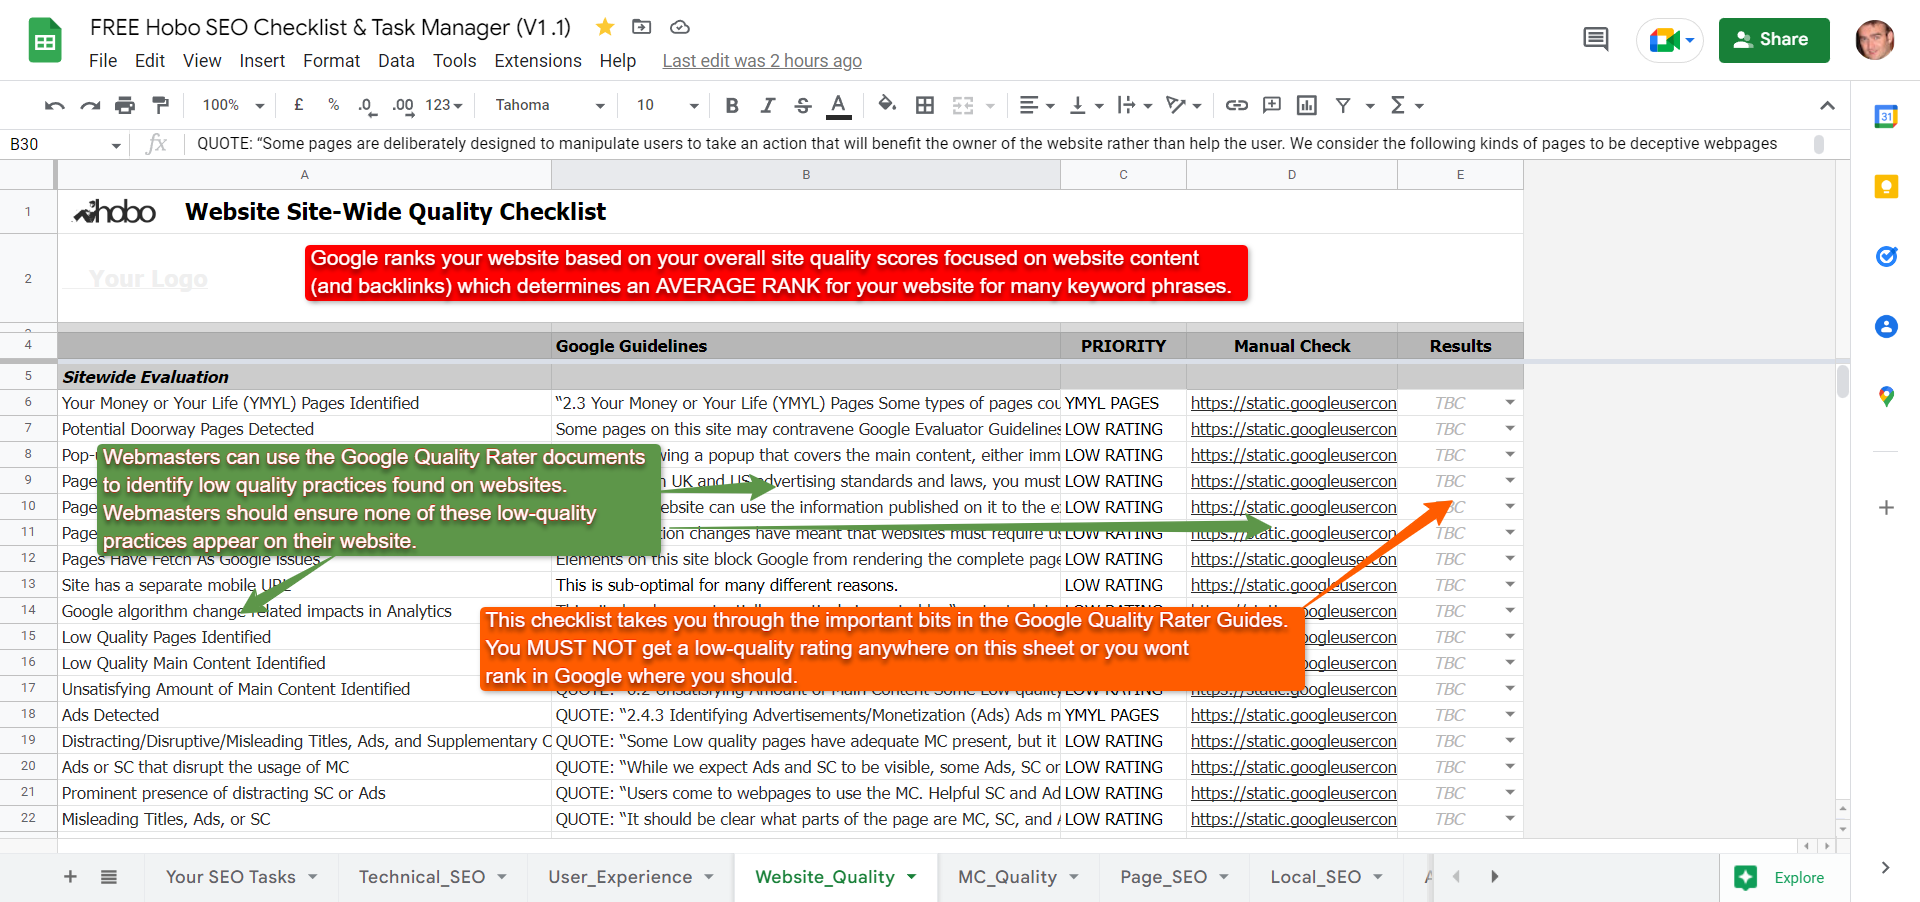This screenshot has width=1920, height=902.
Task: Click the Get add-ons plus icon
Action: coord(1886,507)
